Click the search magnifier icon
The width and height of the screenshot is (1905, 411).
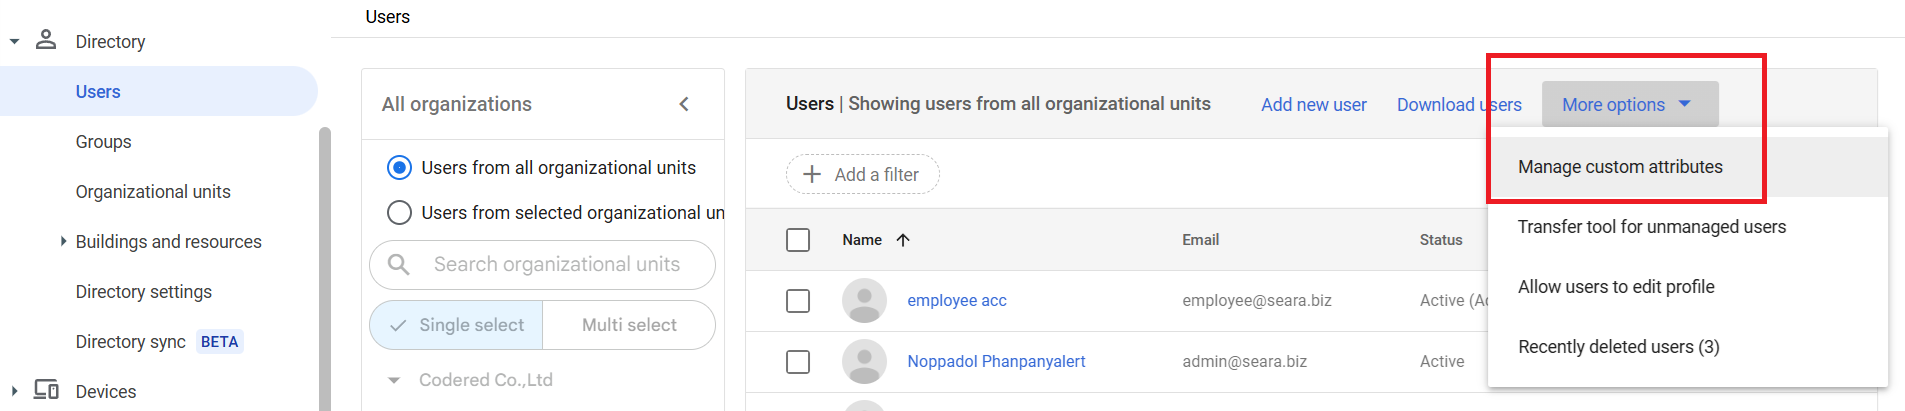click(399, 264)
